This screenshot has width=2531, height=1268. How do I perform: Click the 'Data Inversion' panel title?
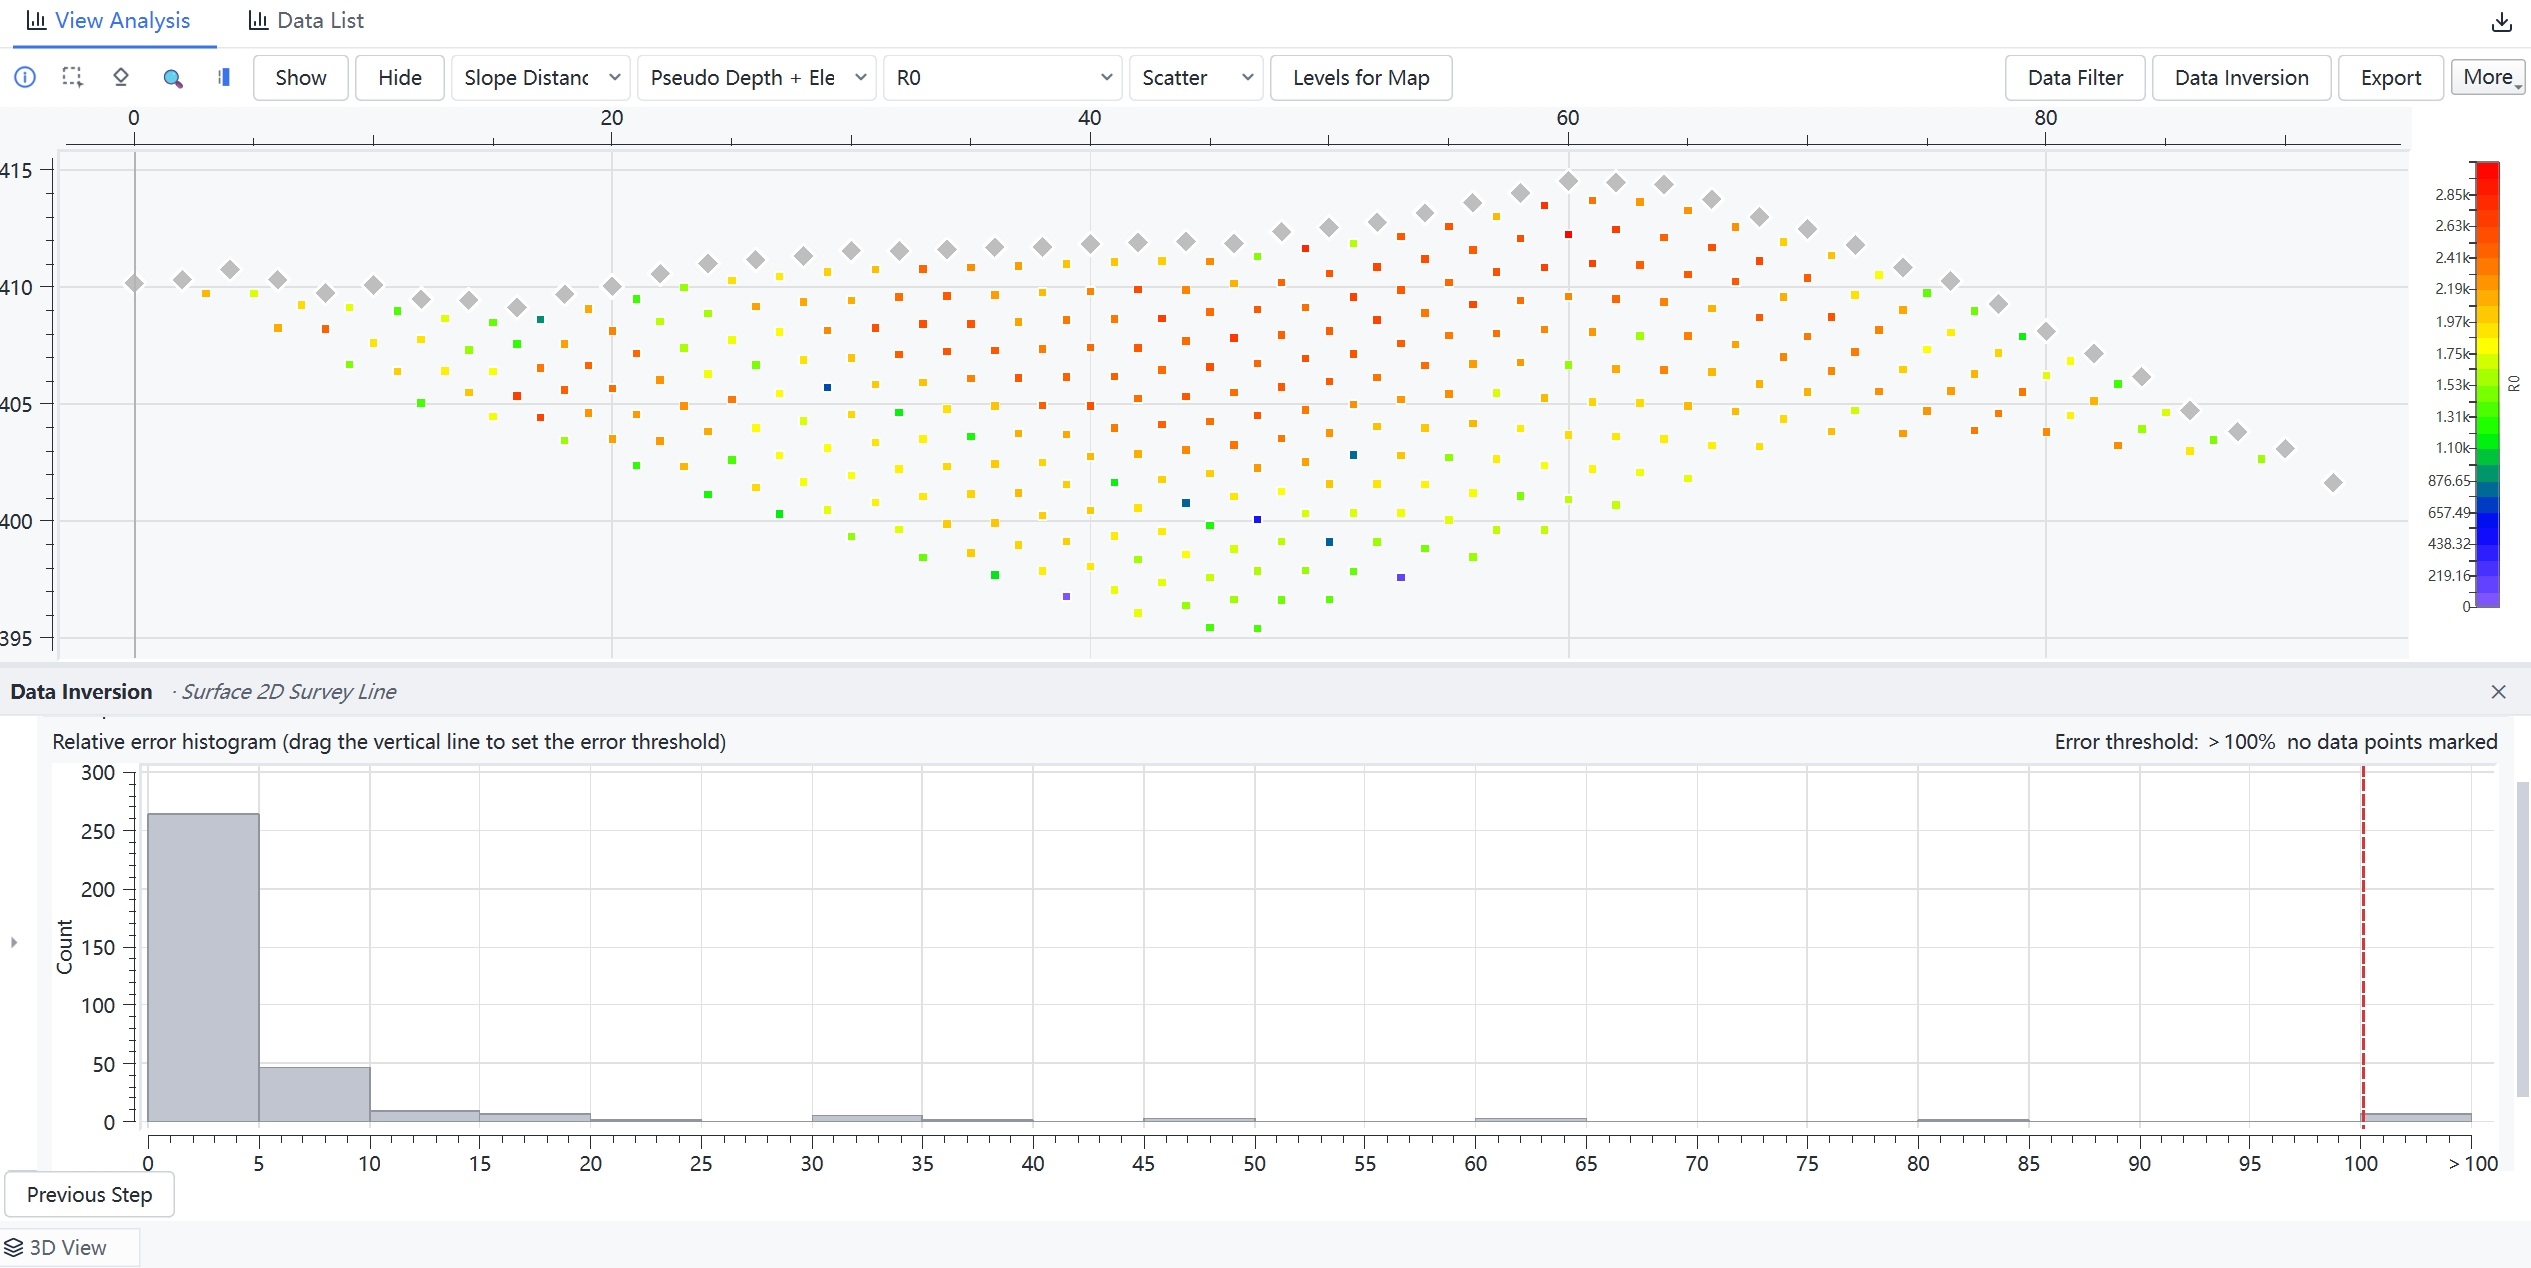click(x=81, y=691)
